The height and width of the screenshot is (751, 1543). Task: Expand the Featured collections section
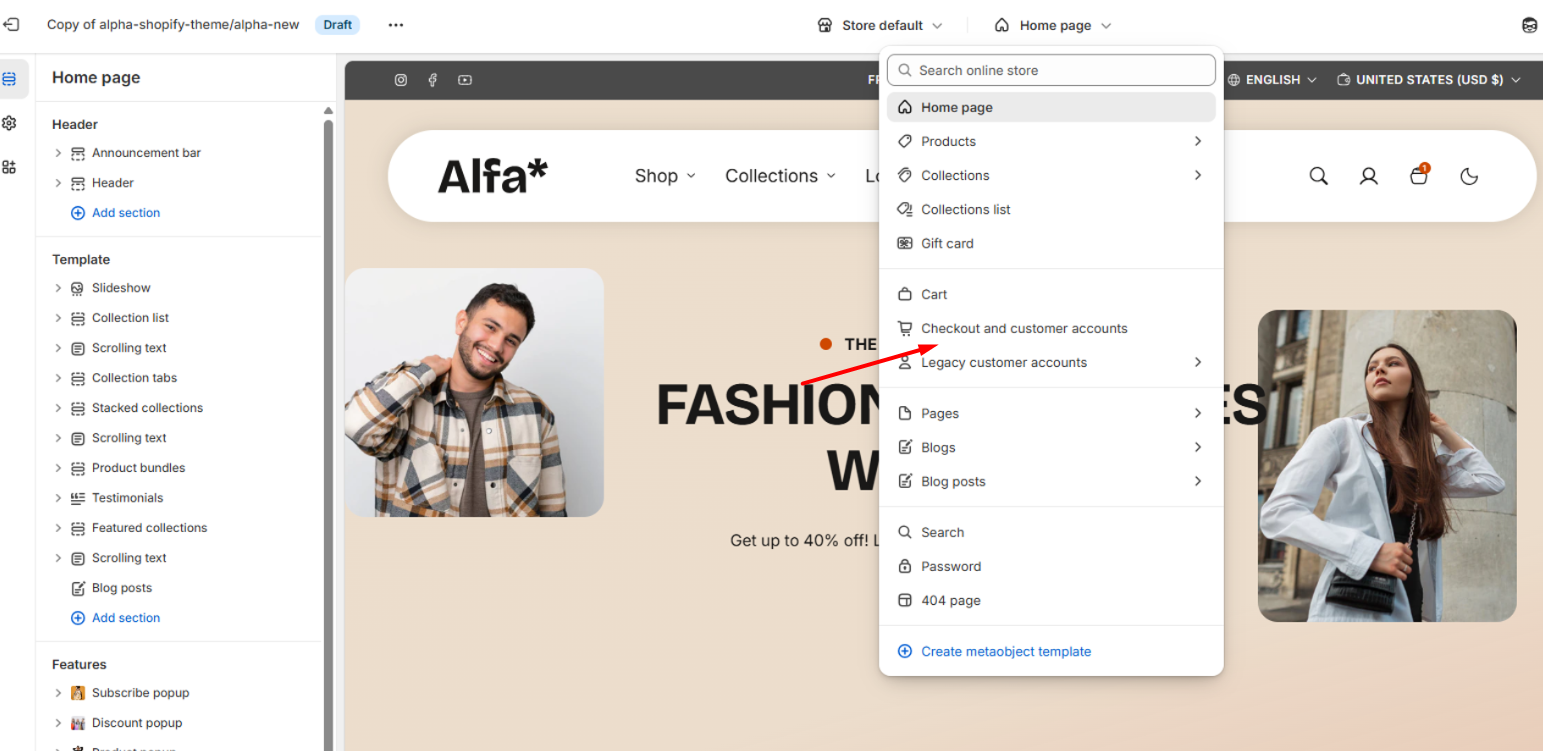pyautogui.click(x=58, y=528)
